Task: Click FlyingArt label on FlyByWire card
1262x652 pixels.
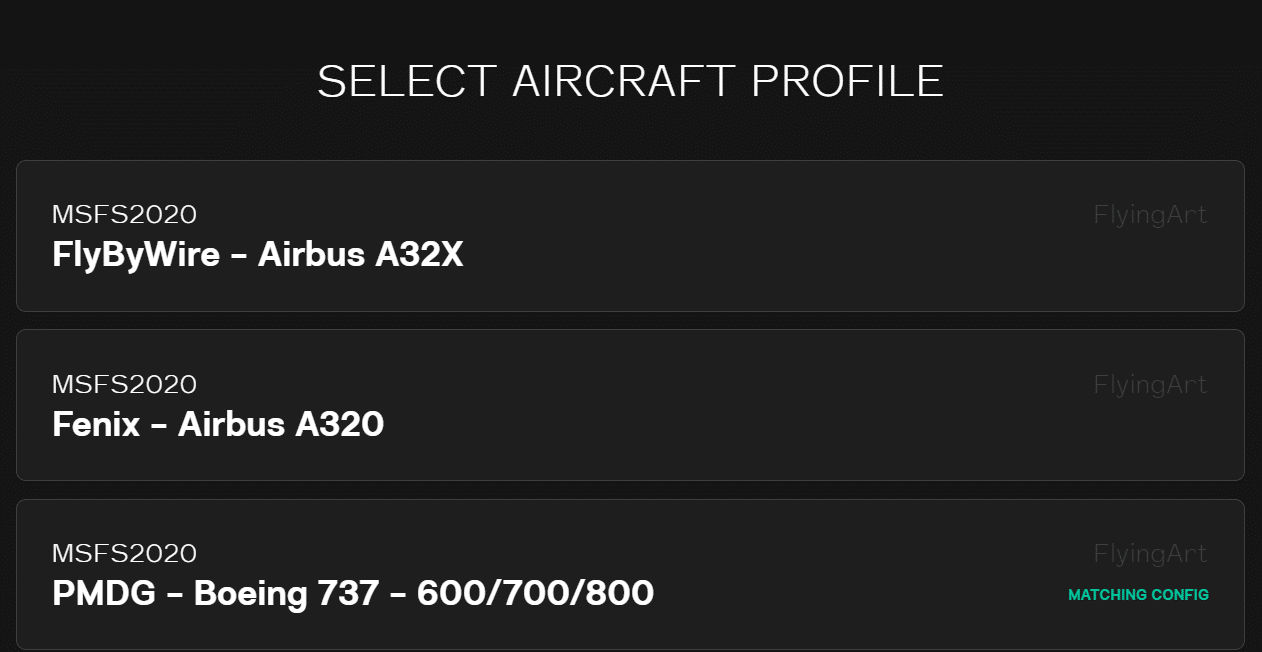Action: coord(1150,215)
